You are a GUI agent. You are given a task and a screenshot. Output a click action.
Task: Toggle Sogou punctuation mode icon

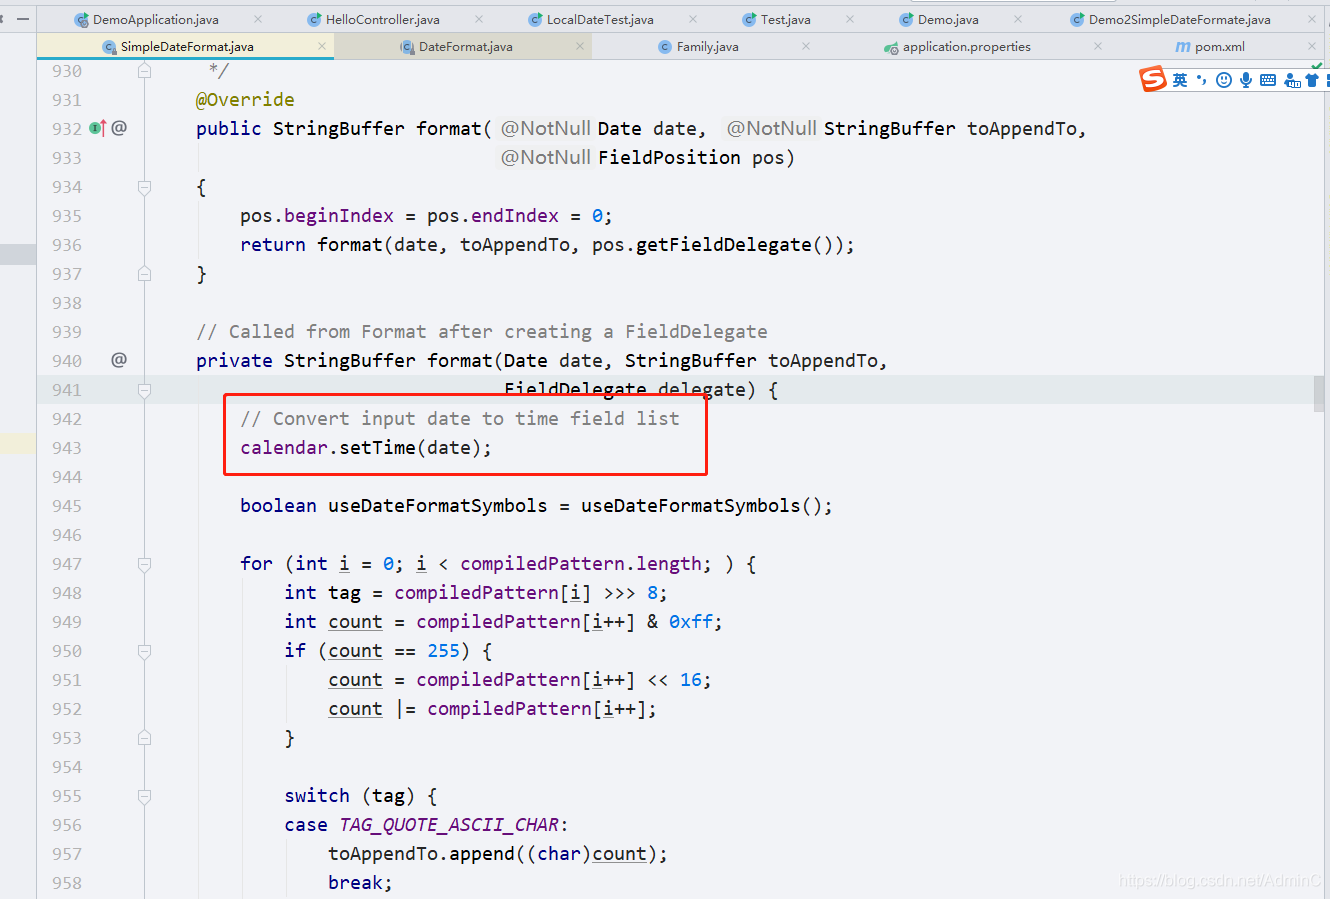click(1201, 80)
